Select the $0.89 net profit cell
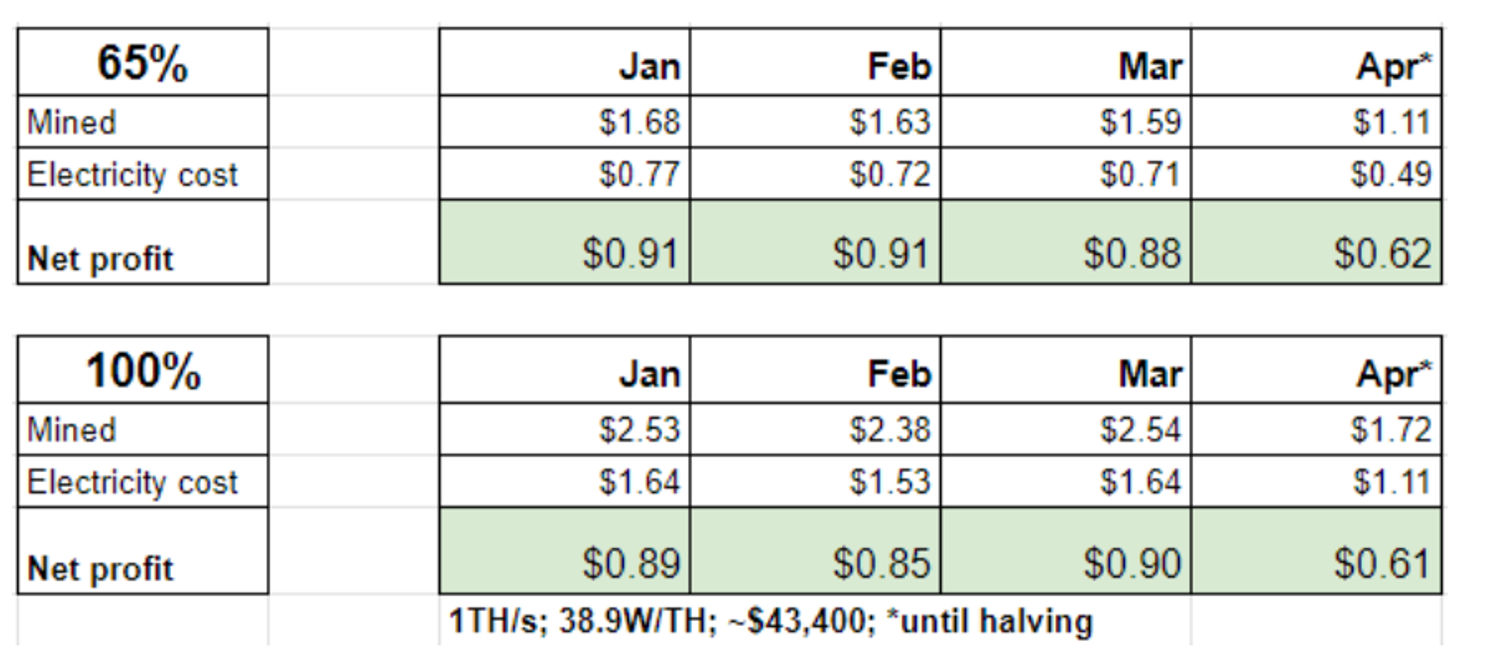The width and height of the screenshot is (1500, 671). (565, 551)
